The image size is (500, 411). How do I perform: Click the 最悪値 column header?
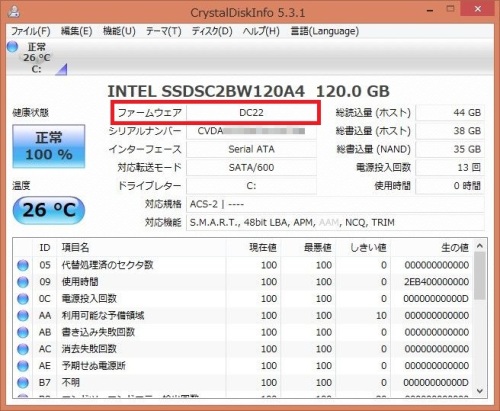click(x=308, y=248)
